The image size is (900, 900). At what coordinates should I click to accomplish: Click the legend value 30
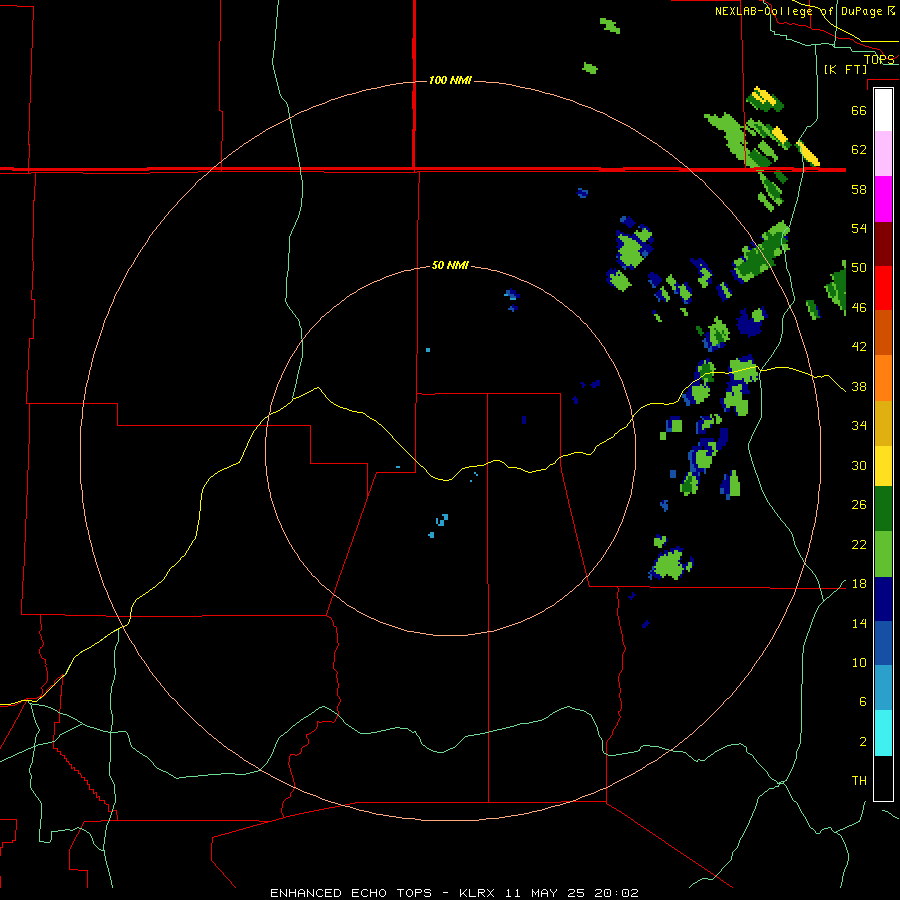[x=859, y=465]
